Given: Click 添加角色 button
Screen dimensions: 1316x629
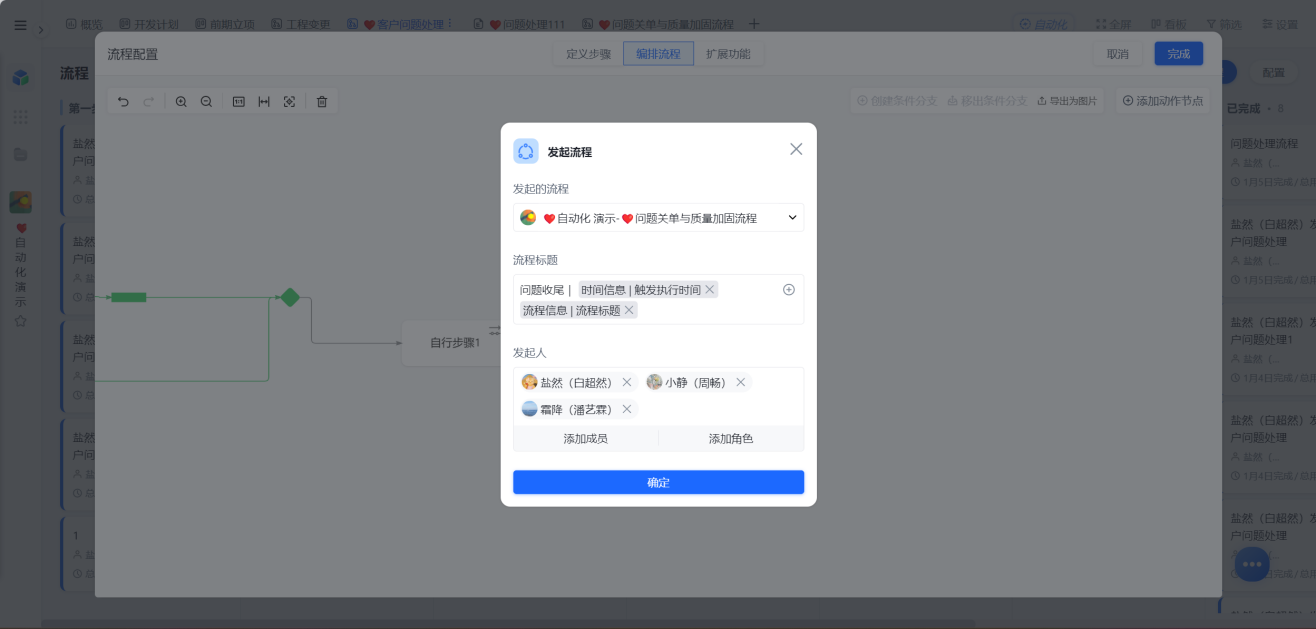Looking at the screenshot, I should pos(731,439).
